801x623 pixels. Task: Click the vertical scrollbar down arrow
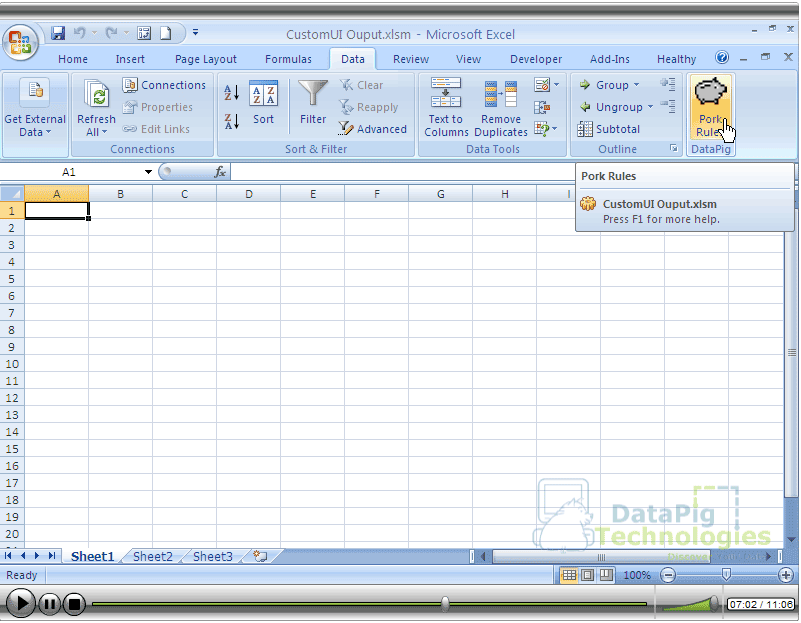pos(791,539)
